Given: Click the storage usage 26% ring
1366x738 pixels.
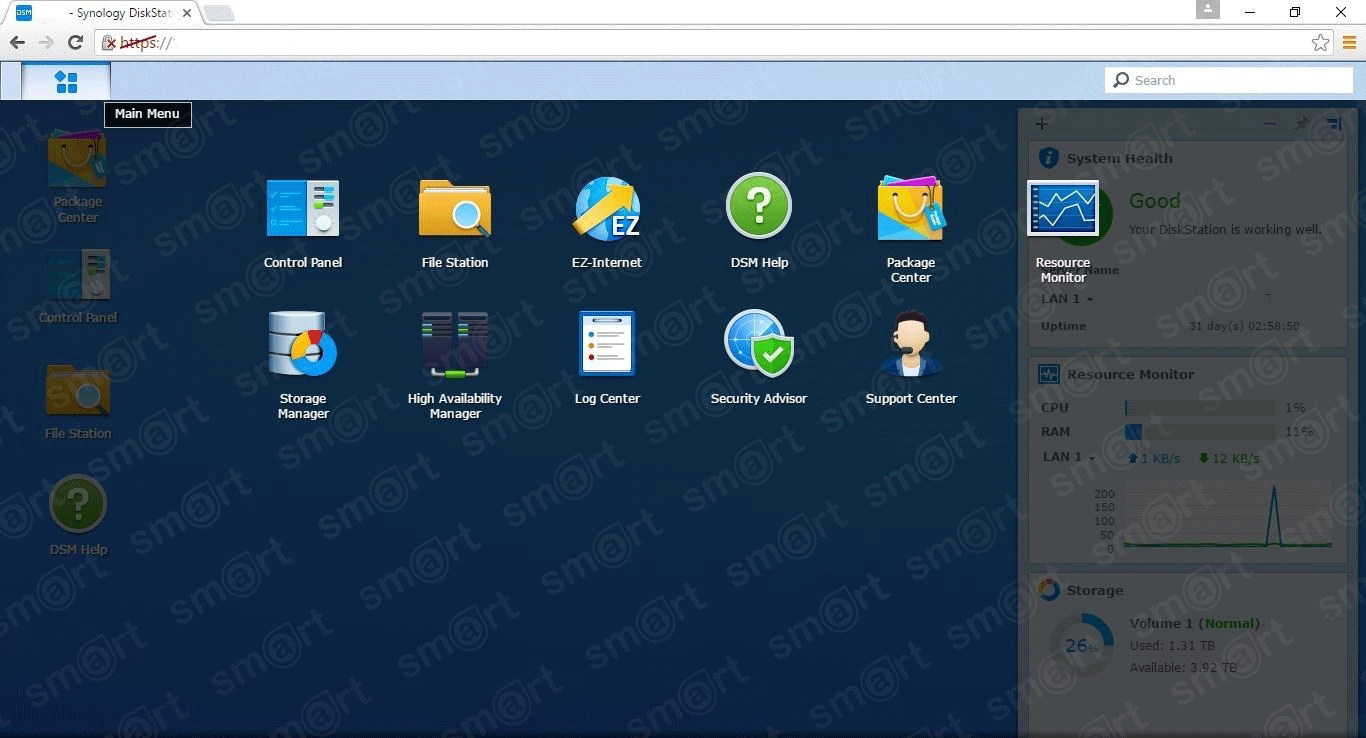Looking at the screenshot, I should coord(1082,645).
